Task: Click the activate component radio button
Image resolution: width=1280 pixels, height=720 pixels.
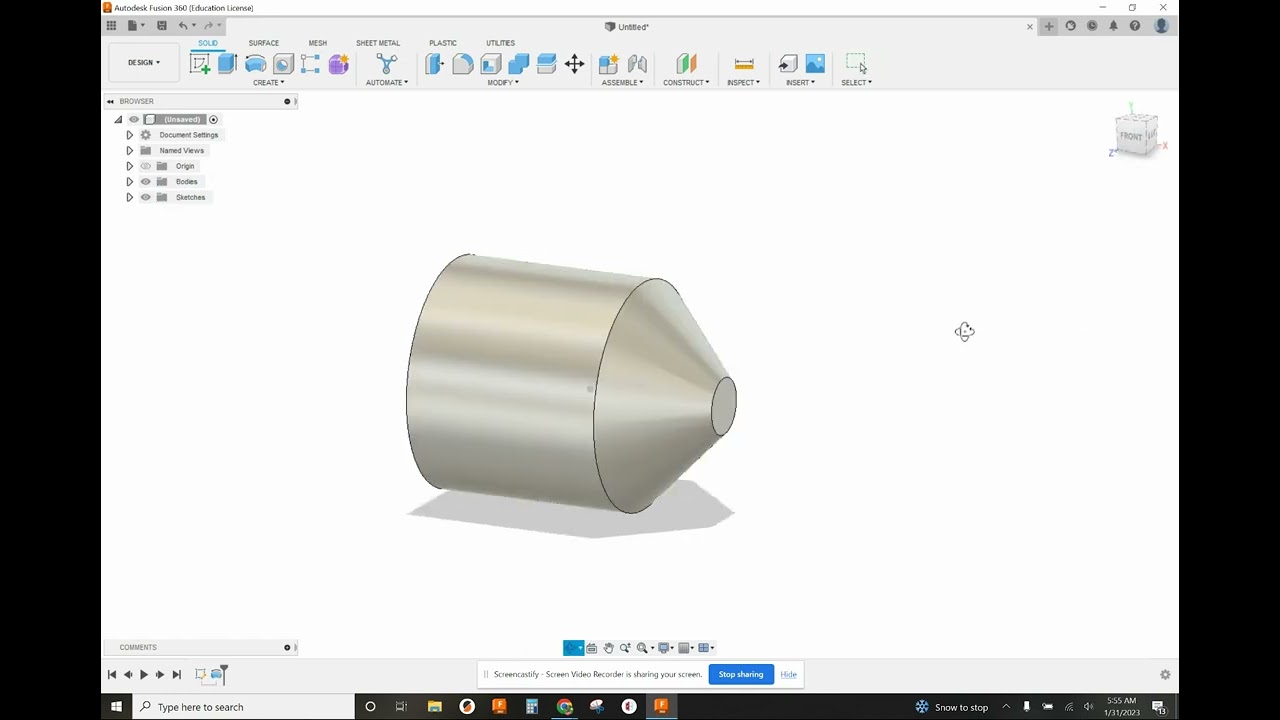Action: click(213, 120)
